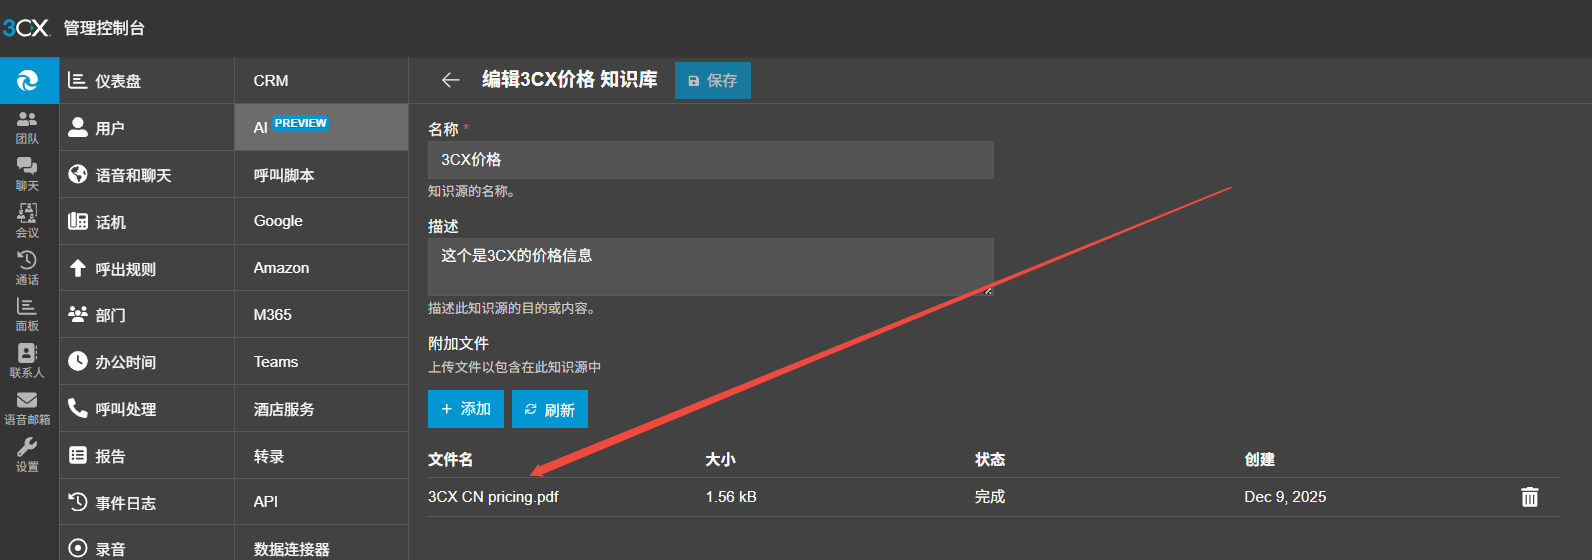Click the Dec 9, 2025 date cell
1592x560 pixels.
coord(1285,497)
